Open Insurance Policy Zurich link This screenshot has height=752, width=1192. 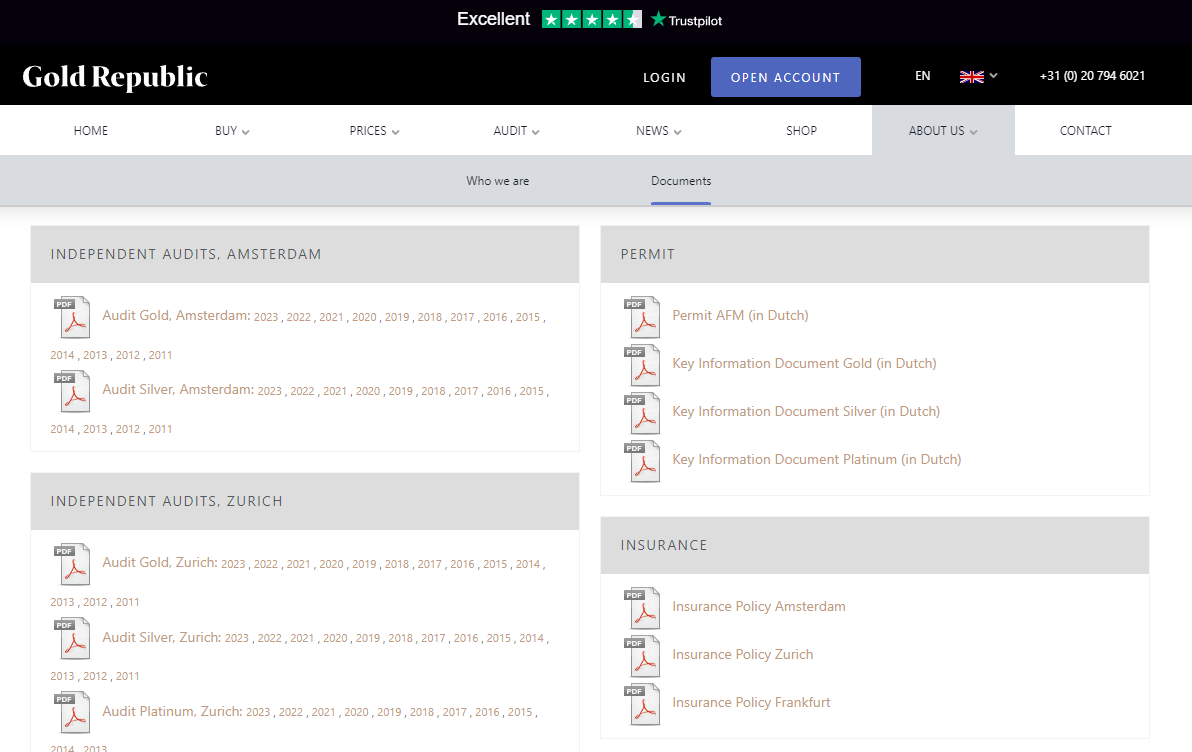click(742, 654)
